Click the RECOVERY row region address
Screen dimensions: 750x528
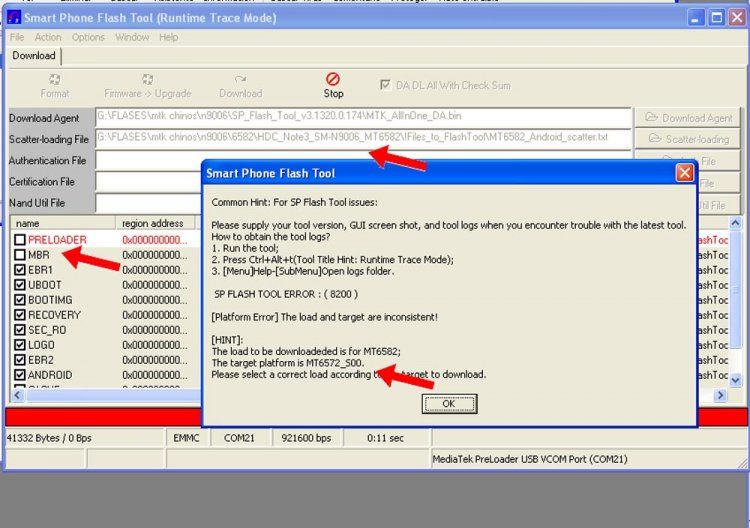(155, 315)
